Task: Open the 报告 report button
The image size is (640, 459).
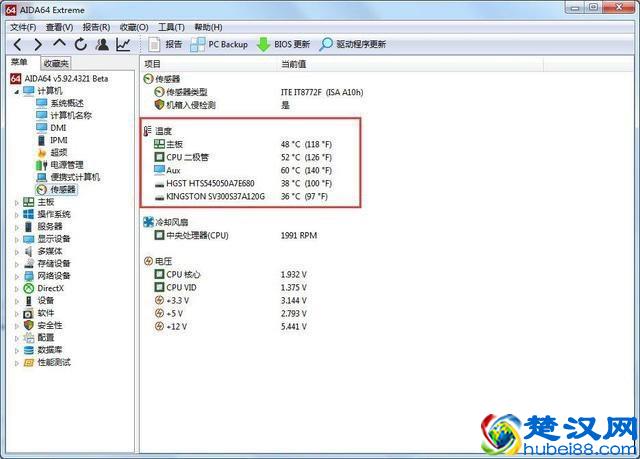Action: tap(164, 44)
